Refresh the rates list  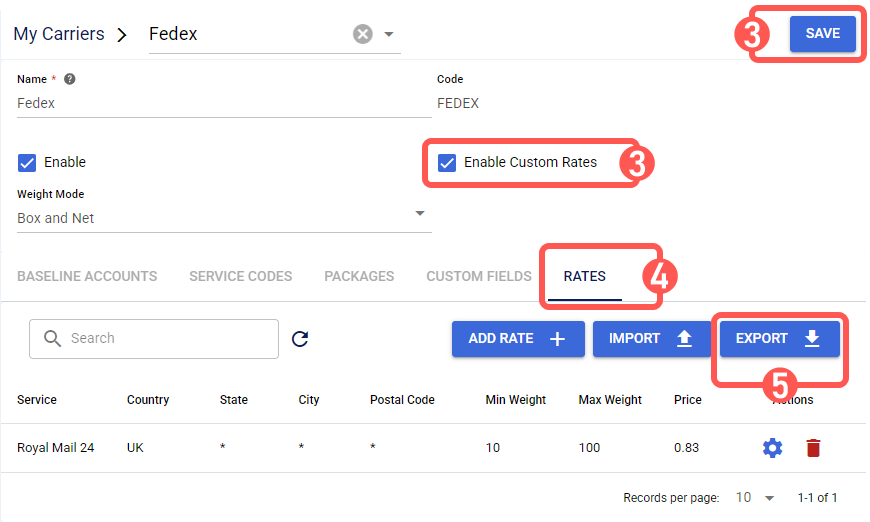tap(300, 338)
